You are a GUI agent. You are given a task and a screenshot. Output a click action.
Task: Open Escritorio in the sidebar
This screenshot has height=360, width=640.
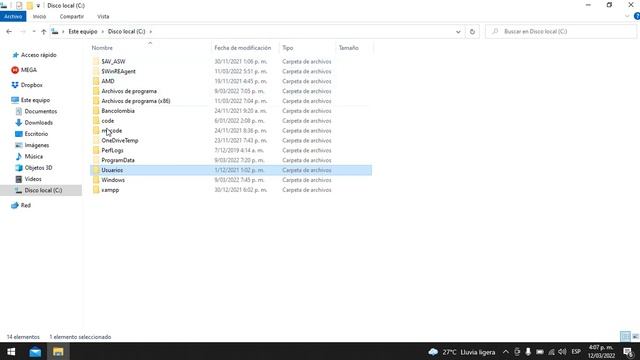pos(36,134)
